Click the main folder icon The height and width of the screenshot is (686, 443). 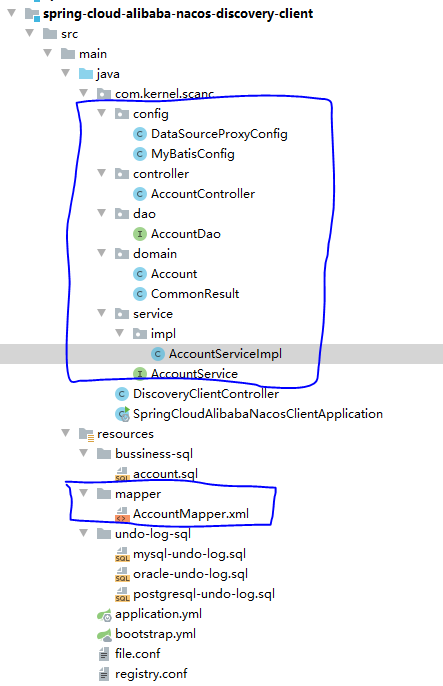click(x=68, y=54)
